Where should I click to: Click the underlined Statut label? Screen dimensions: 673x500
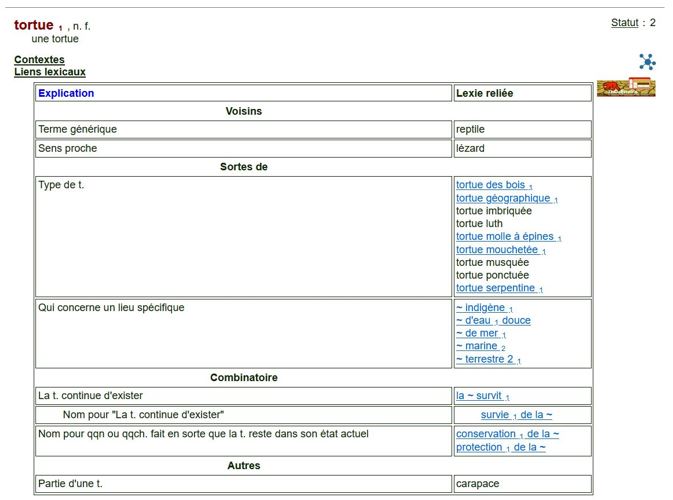[x=624, y=23]
